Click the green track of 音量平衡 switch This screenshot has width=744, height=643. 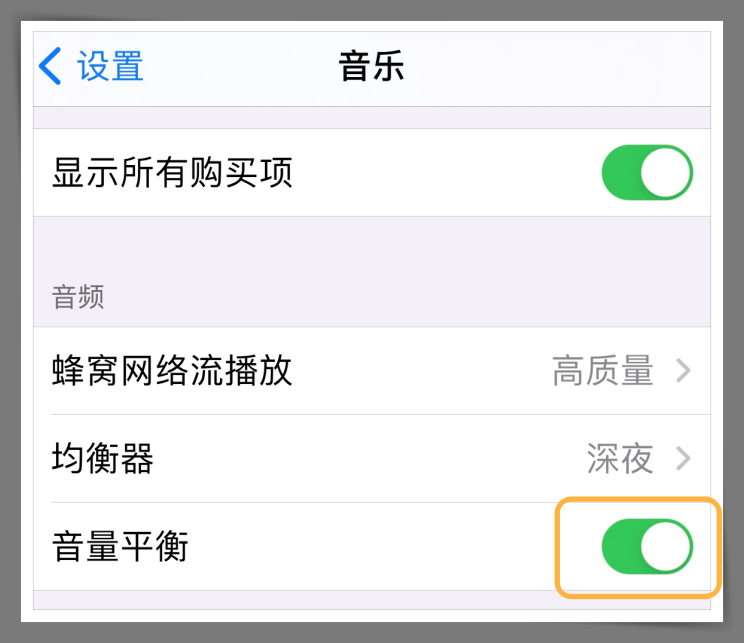click(621, 546)
